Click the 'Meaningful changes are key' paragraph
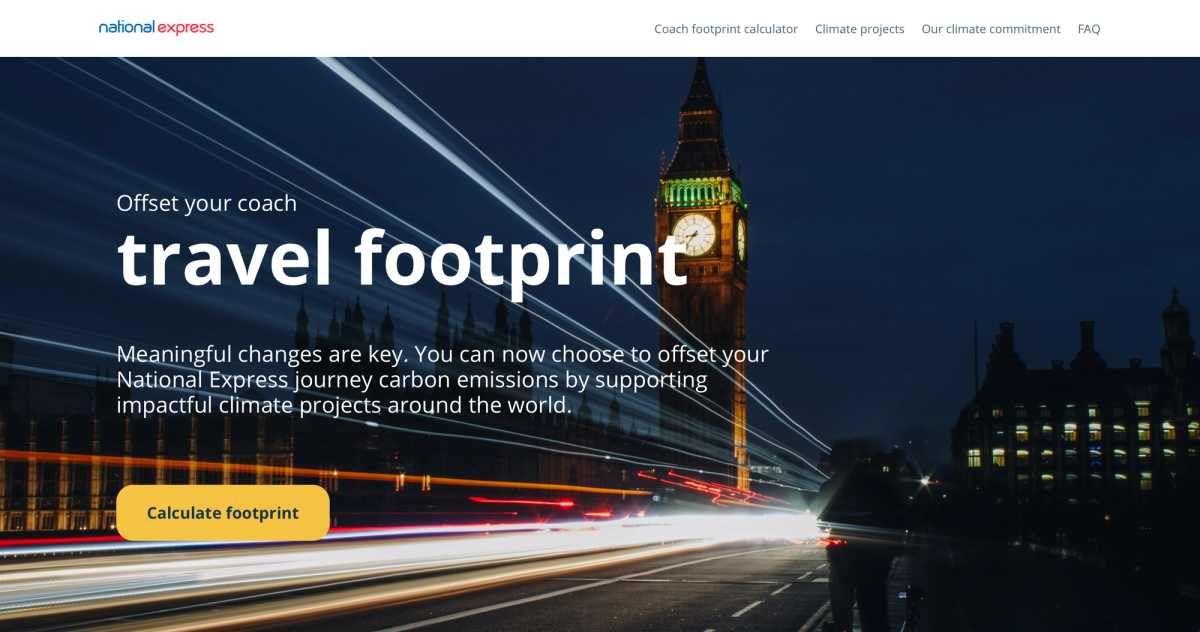The image size is (1200, 632). click(x=442, y=380)
